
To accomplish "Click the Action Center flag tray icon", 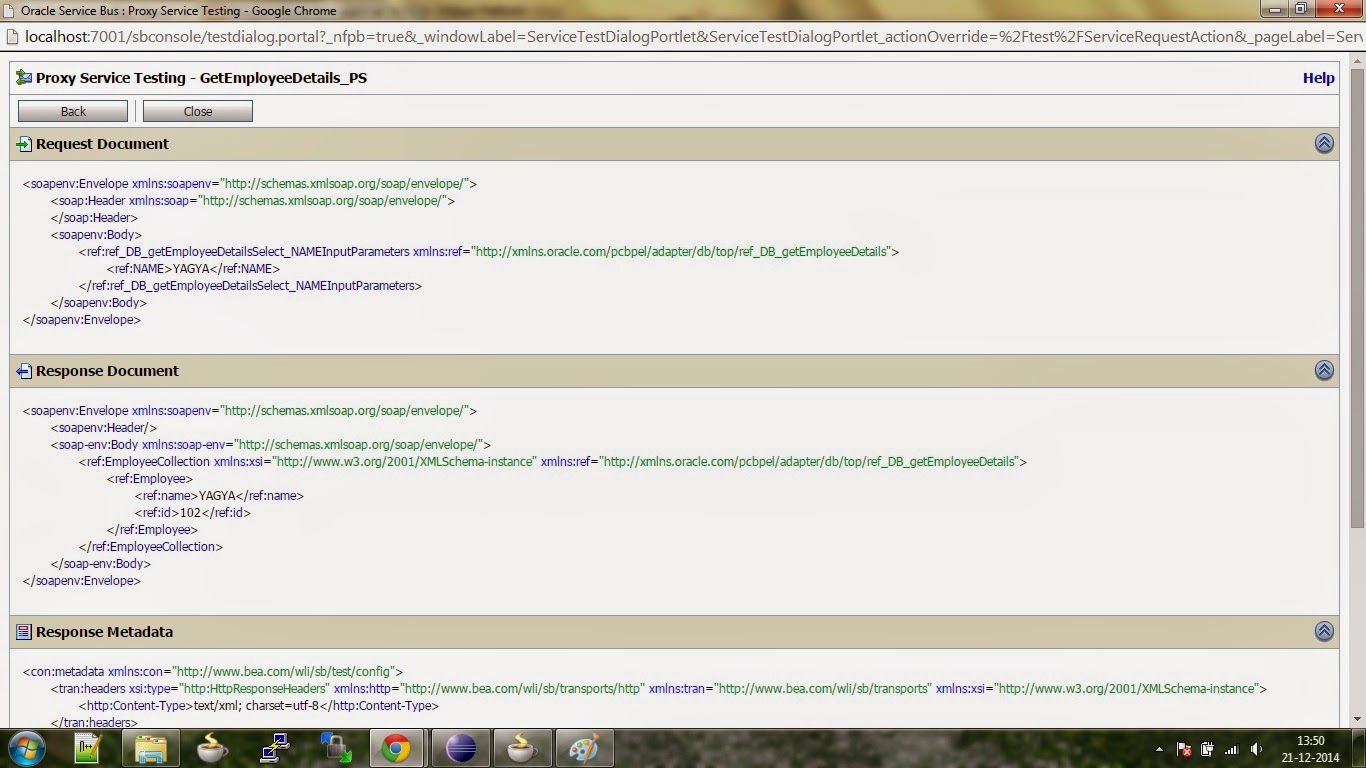I will [x=1183, y=749].
